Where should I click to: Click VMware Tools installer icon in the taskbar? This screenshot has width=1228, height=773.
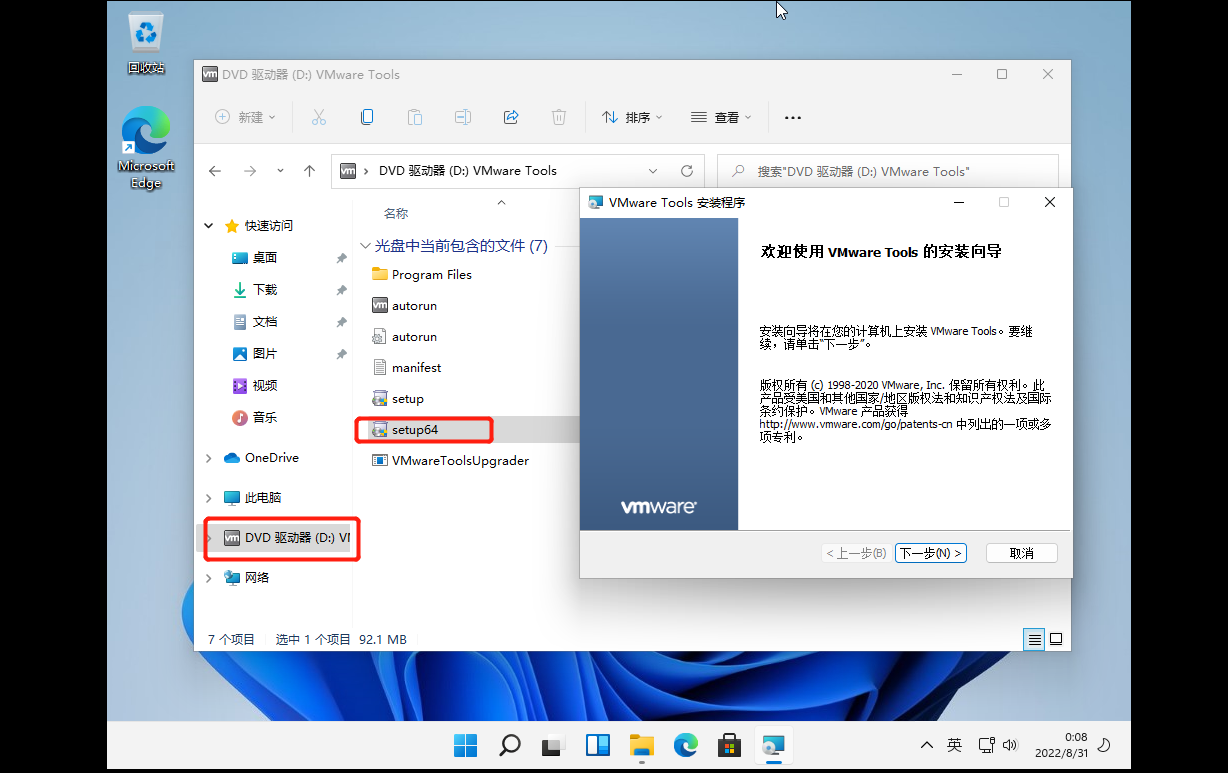click(773, 745)
